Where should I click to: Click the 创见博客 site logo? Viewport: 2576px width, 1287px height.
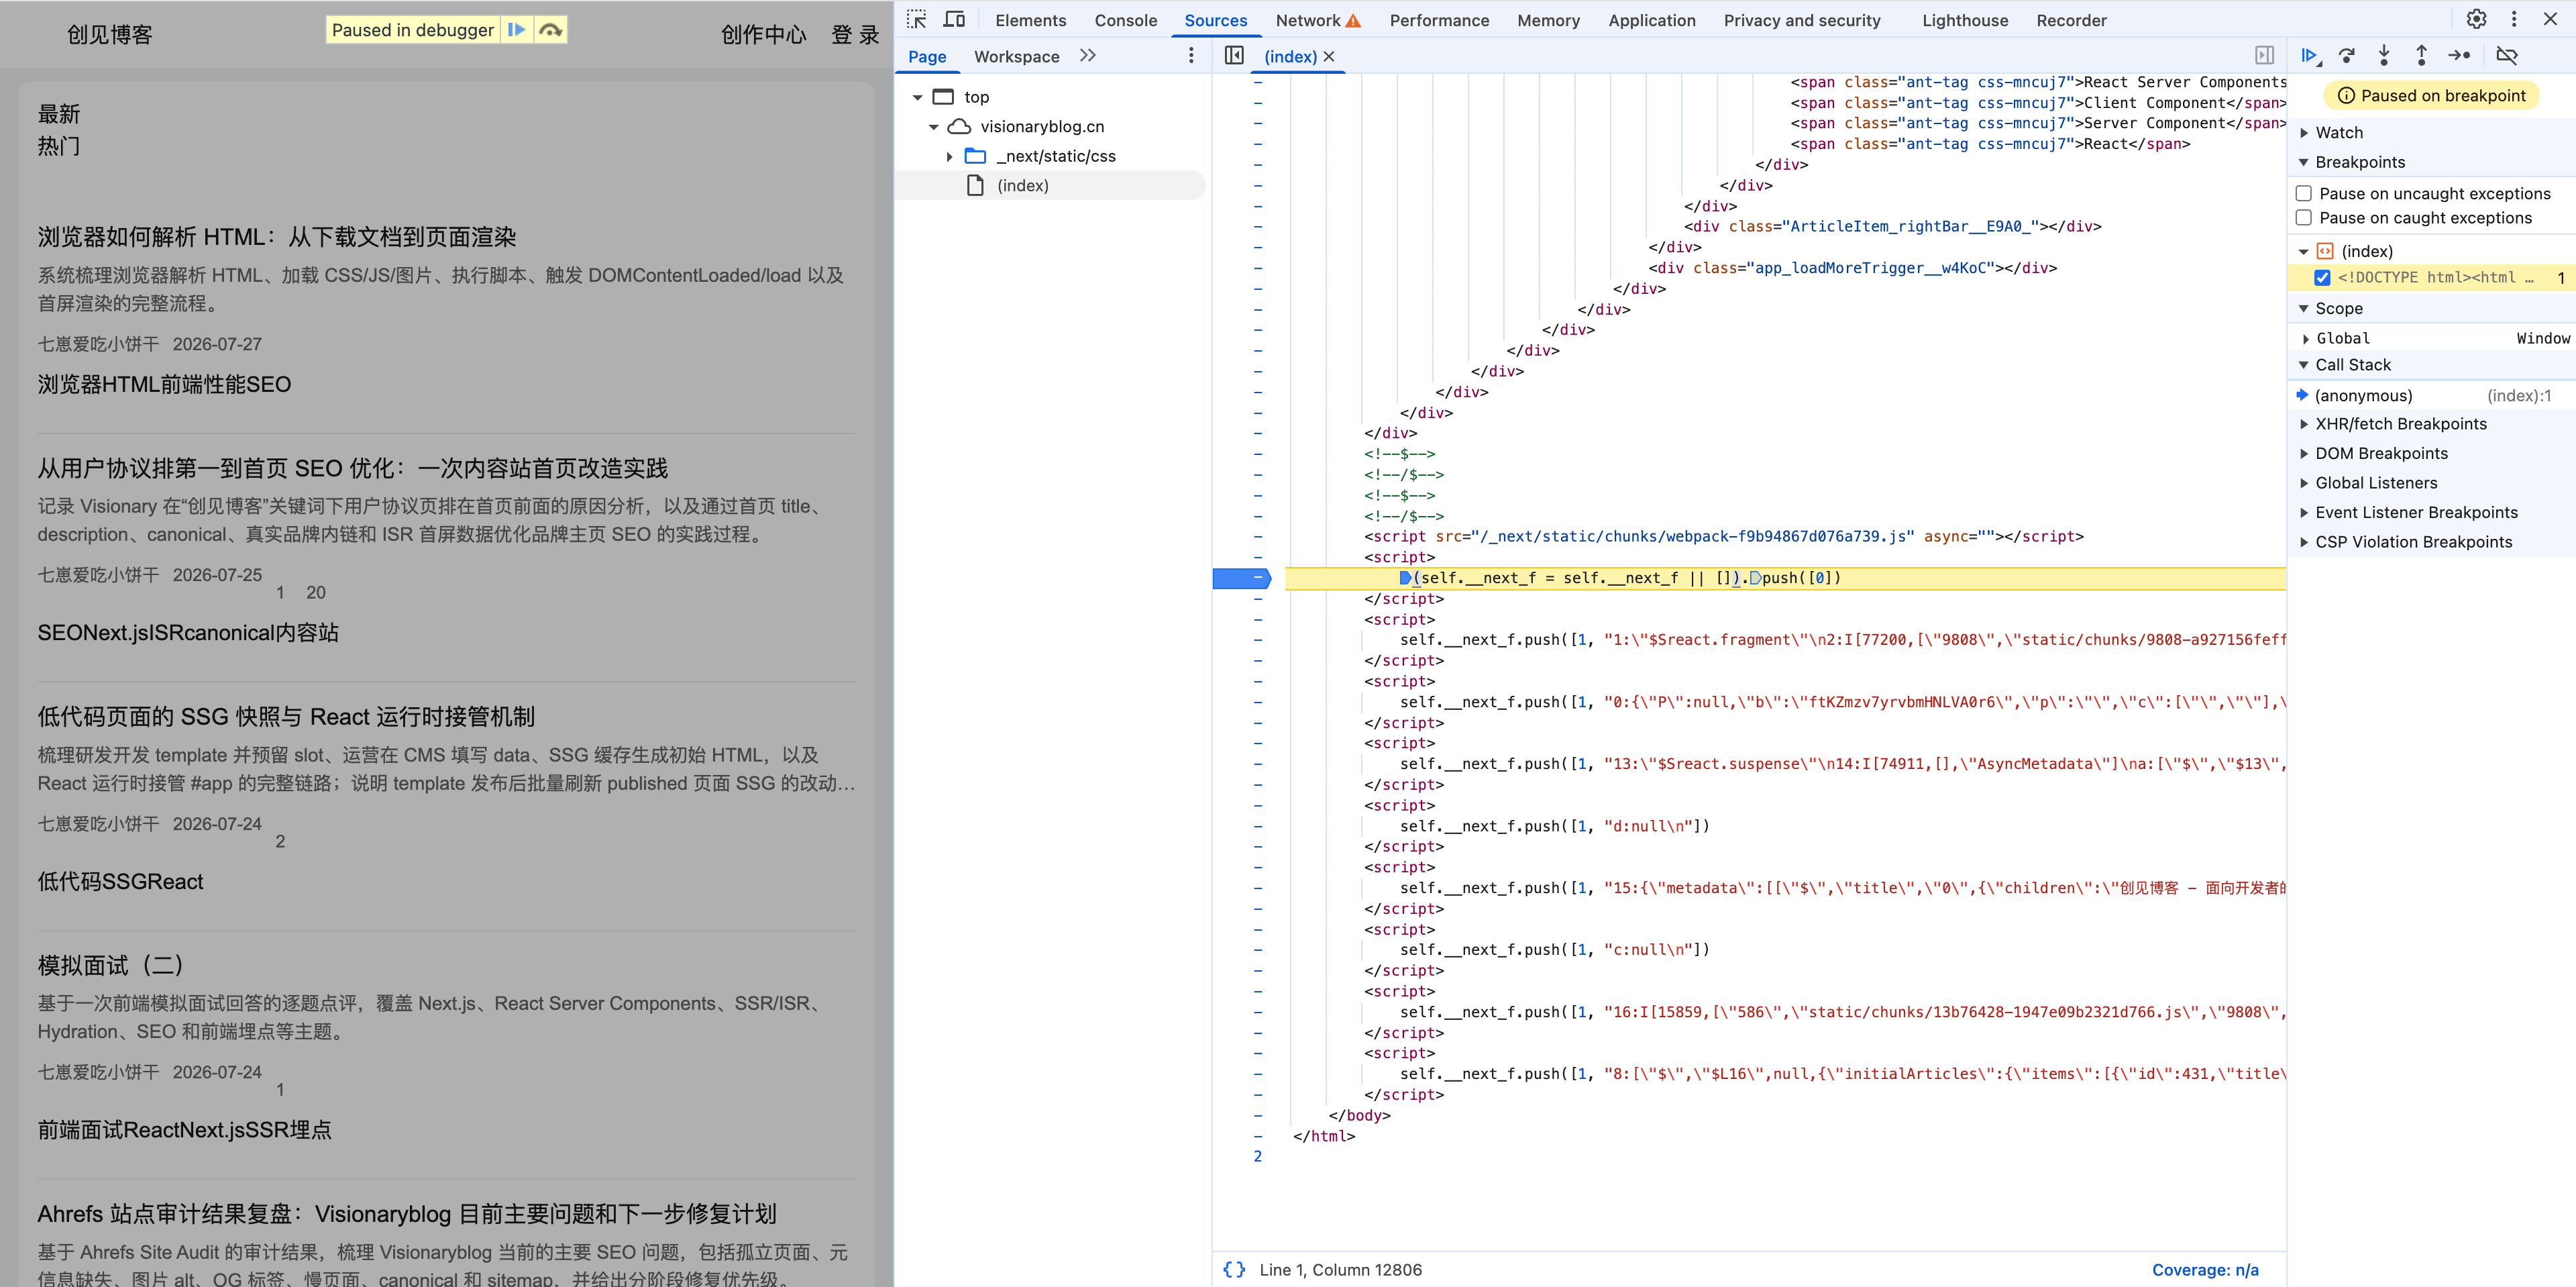110,35
